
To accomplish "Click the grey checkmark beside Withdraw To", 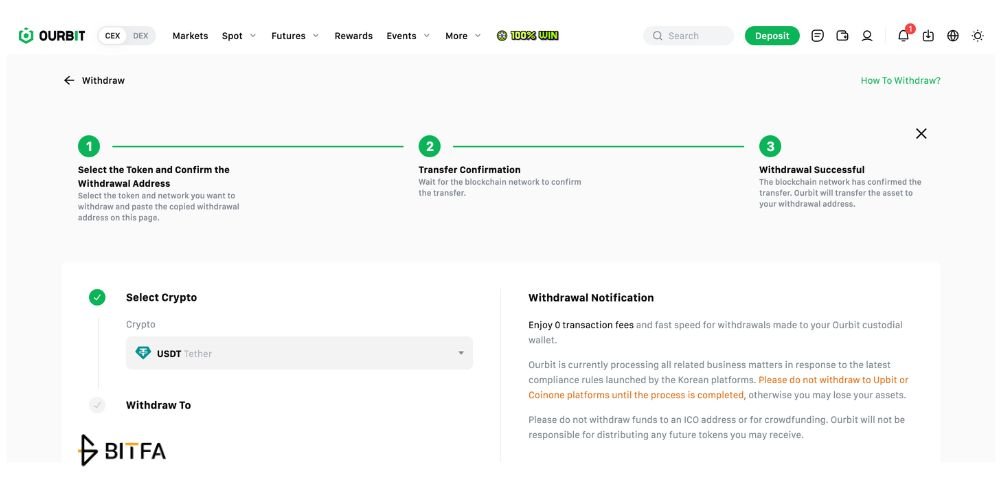I will pyautogui.click(x=97, y=404).
